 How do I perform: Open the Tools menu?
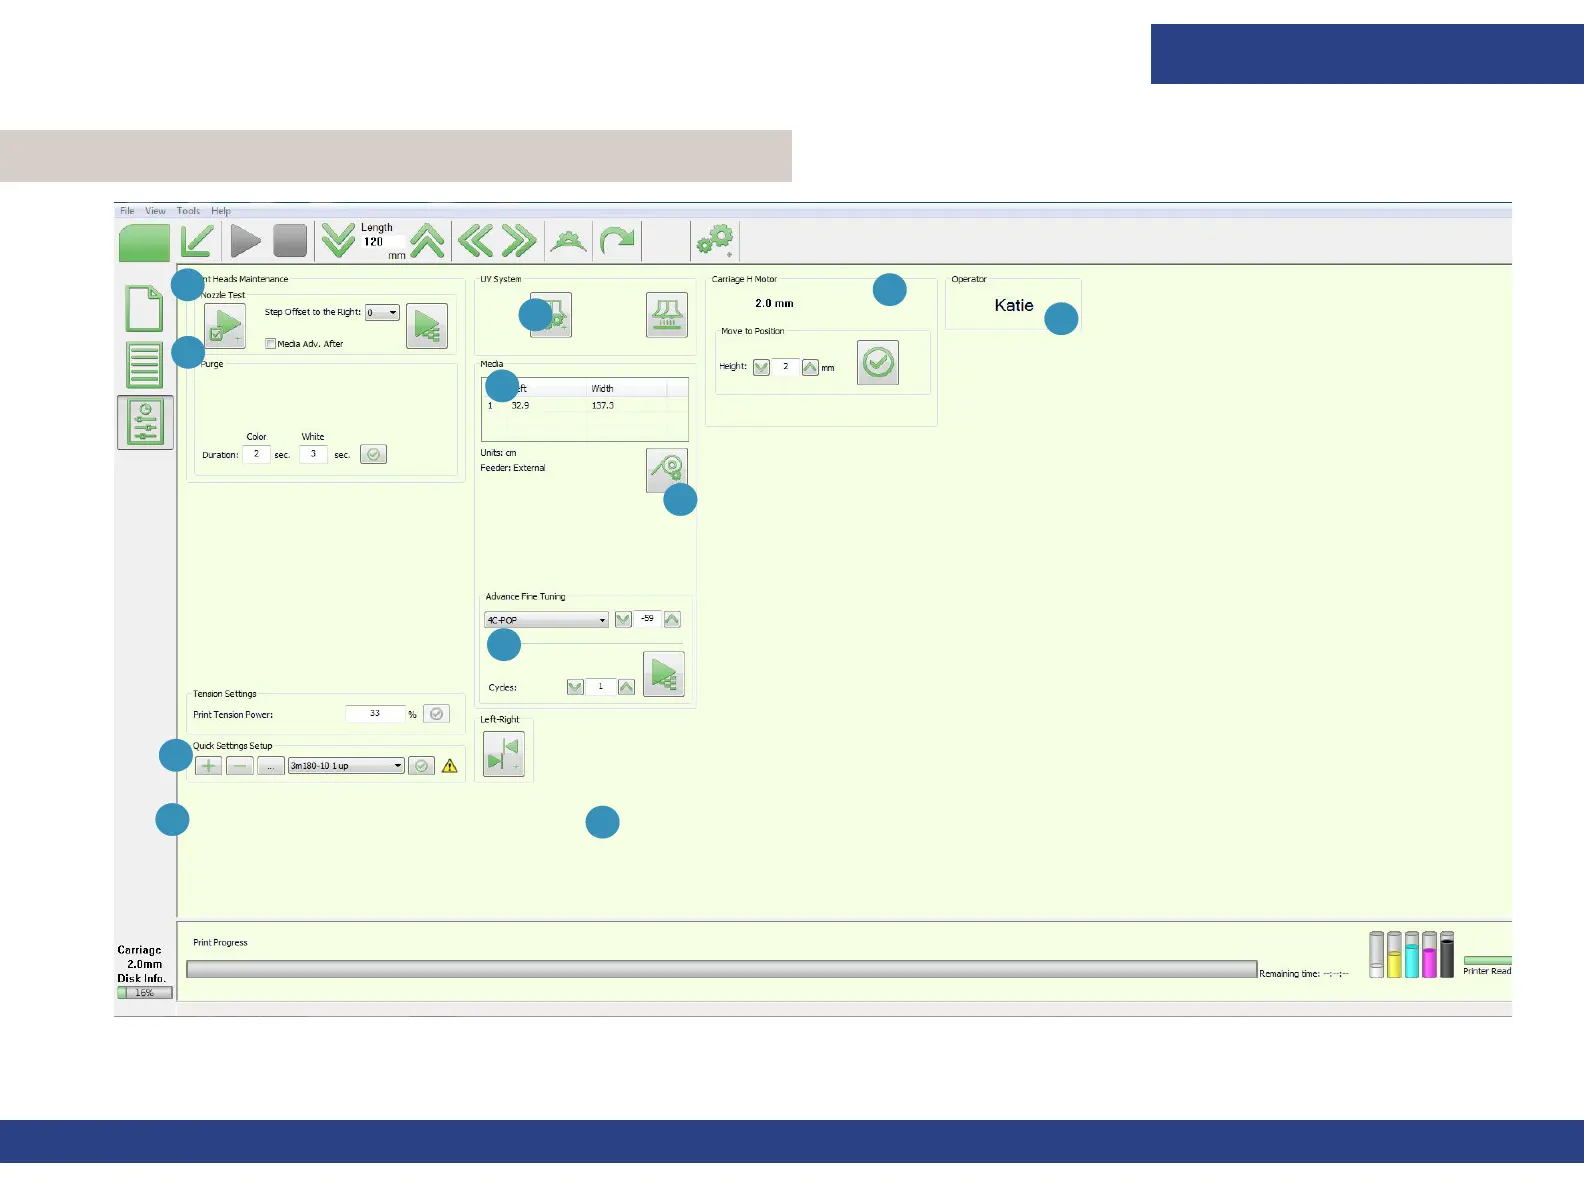pos(188,211)
